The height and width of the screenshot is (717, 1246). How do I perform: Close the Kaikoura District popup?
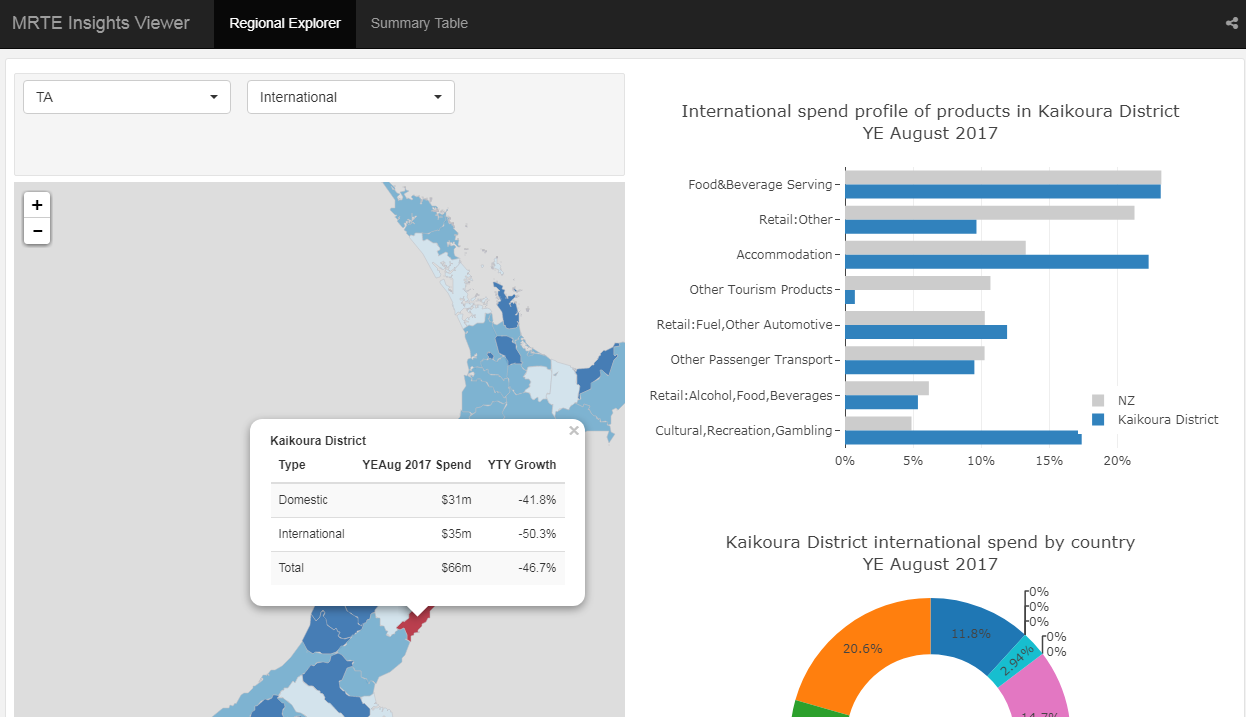pos(574,431)
